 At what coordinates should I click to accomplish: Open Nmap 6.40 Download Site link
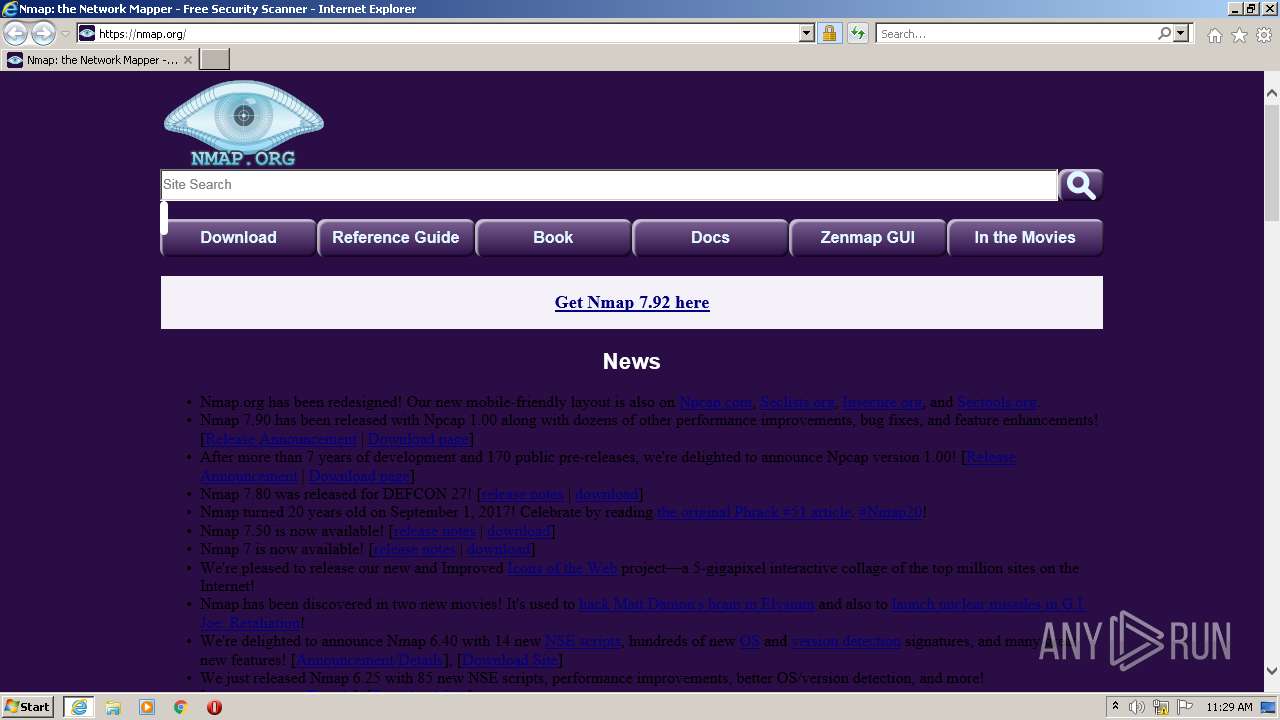click(510, 660)
